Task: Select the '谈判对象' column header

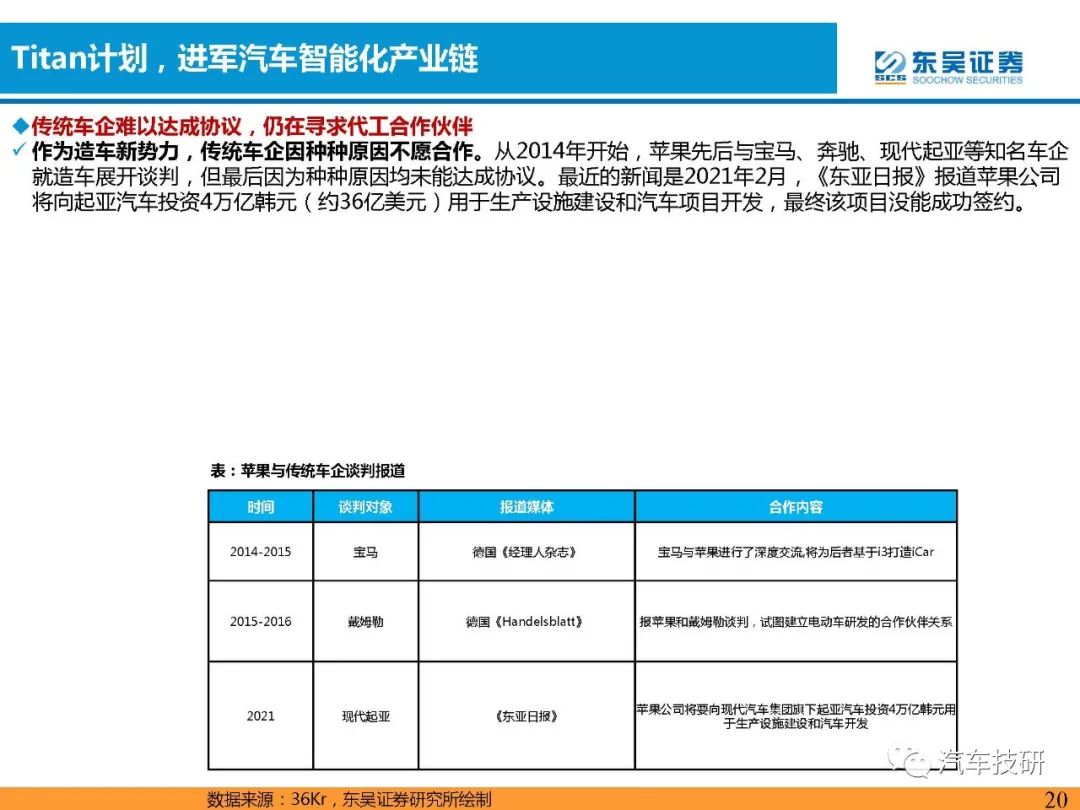Action: tap(366, 507)
